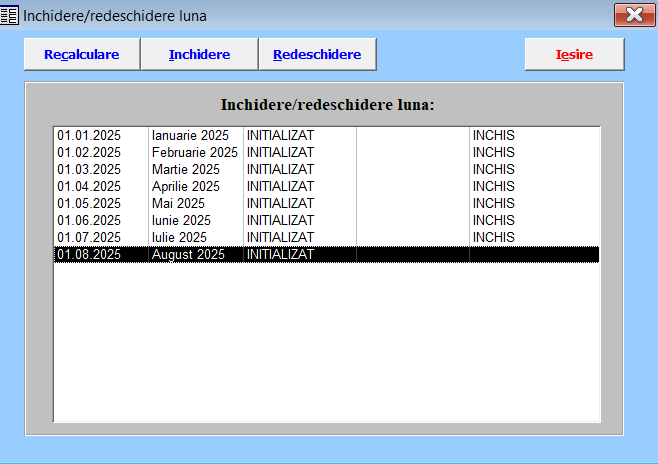
Task: Click the window icon in title bar
Action: [x=11, y=15]
